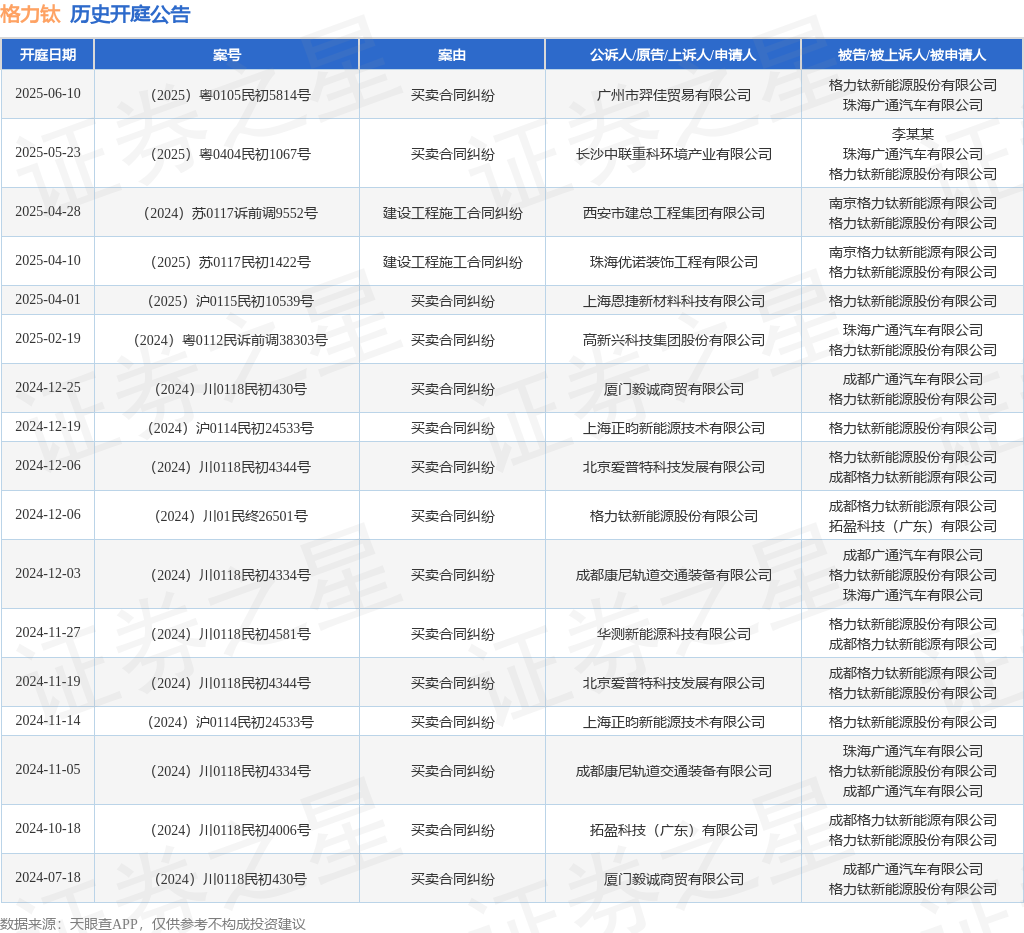This screenshot has height=933, width=1024.
Task: Select the date 2024-12-25
Action: (48, 388)
